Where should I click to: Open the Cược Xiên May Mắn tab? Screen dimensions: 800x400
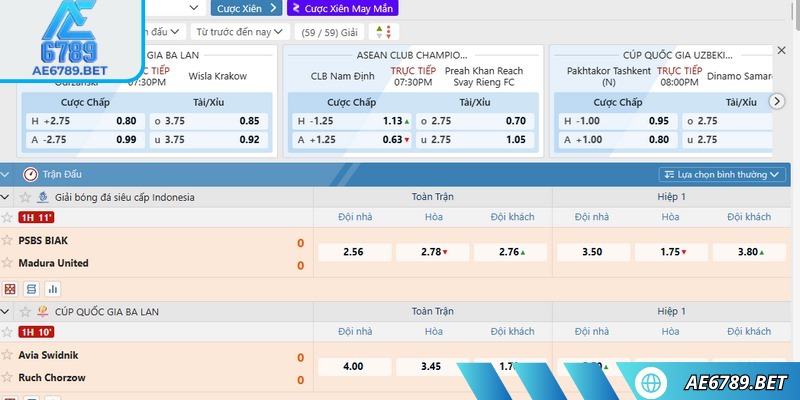pyautogui.click(x=342, y=8)
